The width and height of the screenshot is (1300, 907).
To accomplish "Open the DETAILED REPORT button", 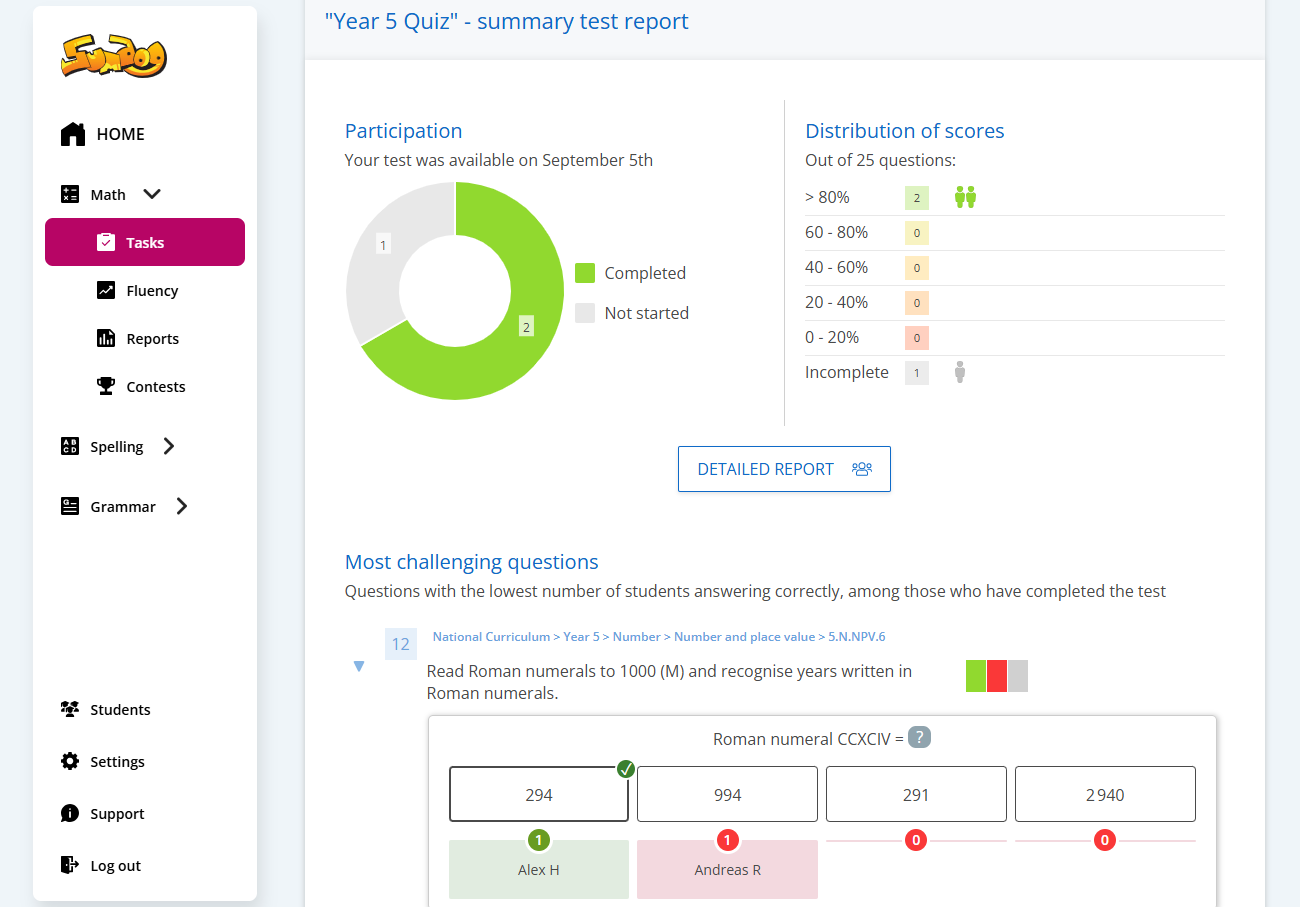I will pyautogui.click(x=784, y=469).
